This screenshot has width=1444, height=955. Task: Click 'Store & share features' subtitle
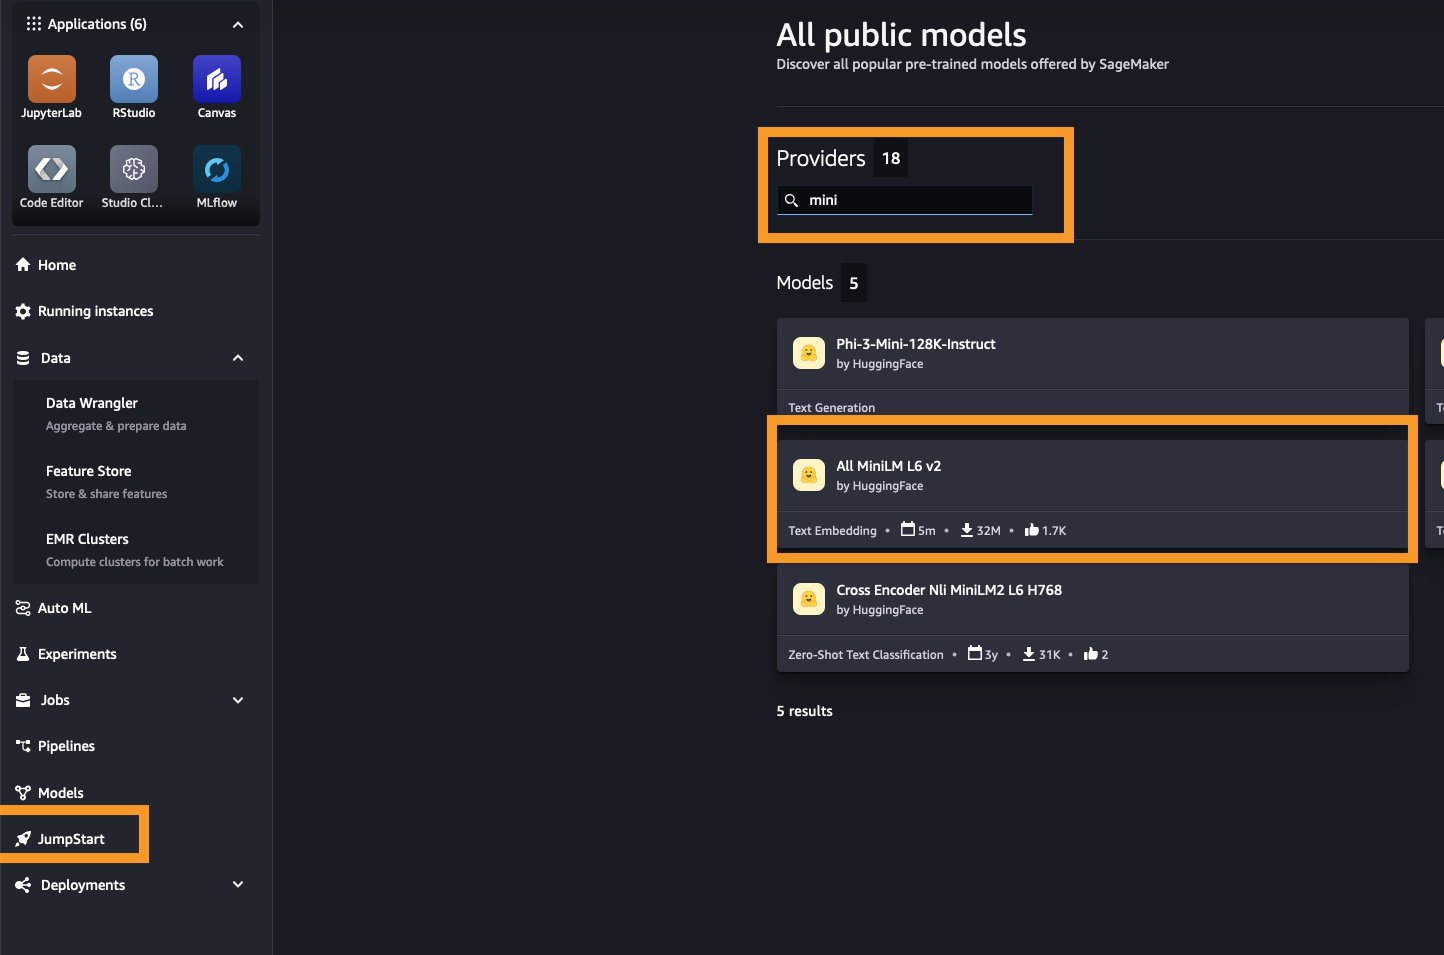107,494
